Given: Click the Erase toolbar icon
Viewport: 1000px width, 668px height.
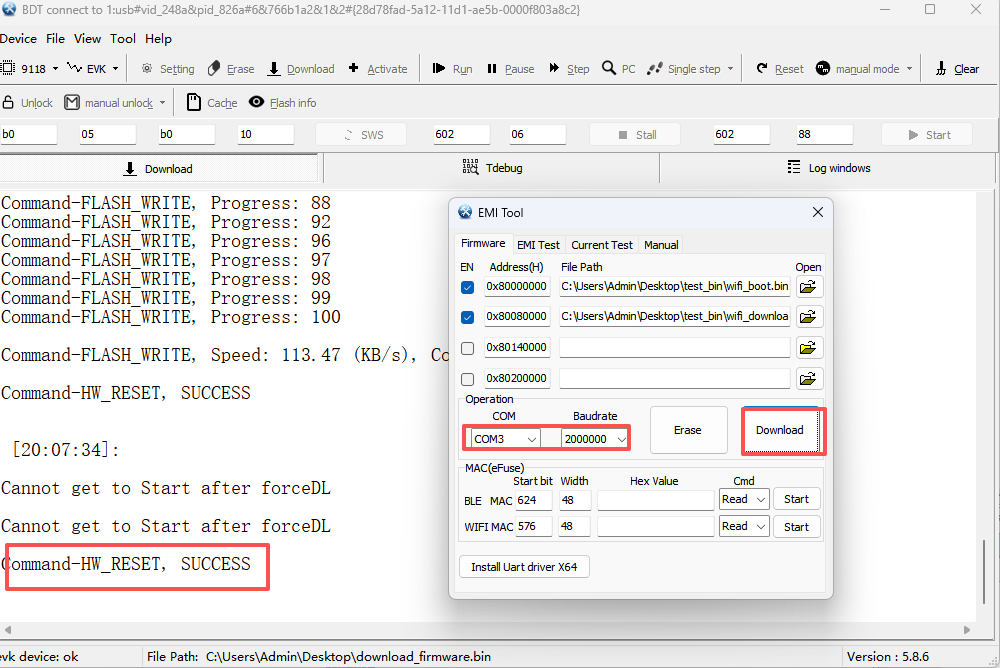Looking at the screenshot, I should coord(214,68).
